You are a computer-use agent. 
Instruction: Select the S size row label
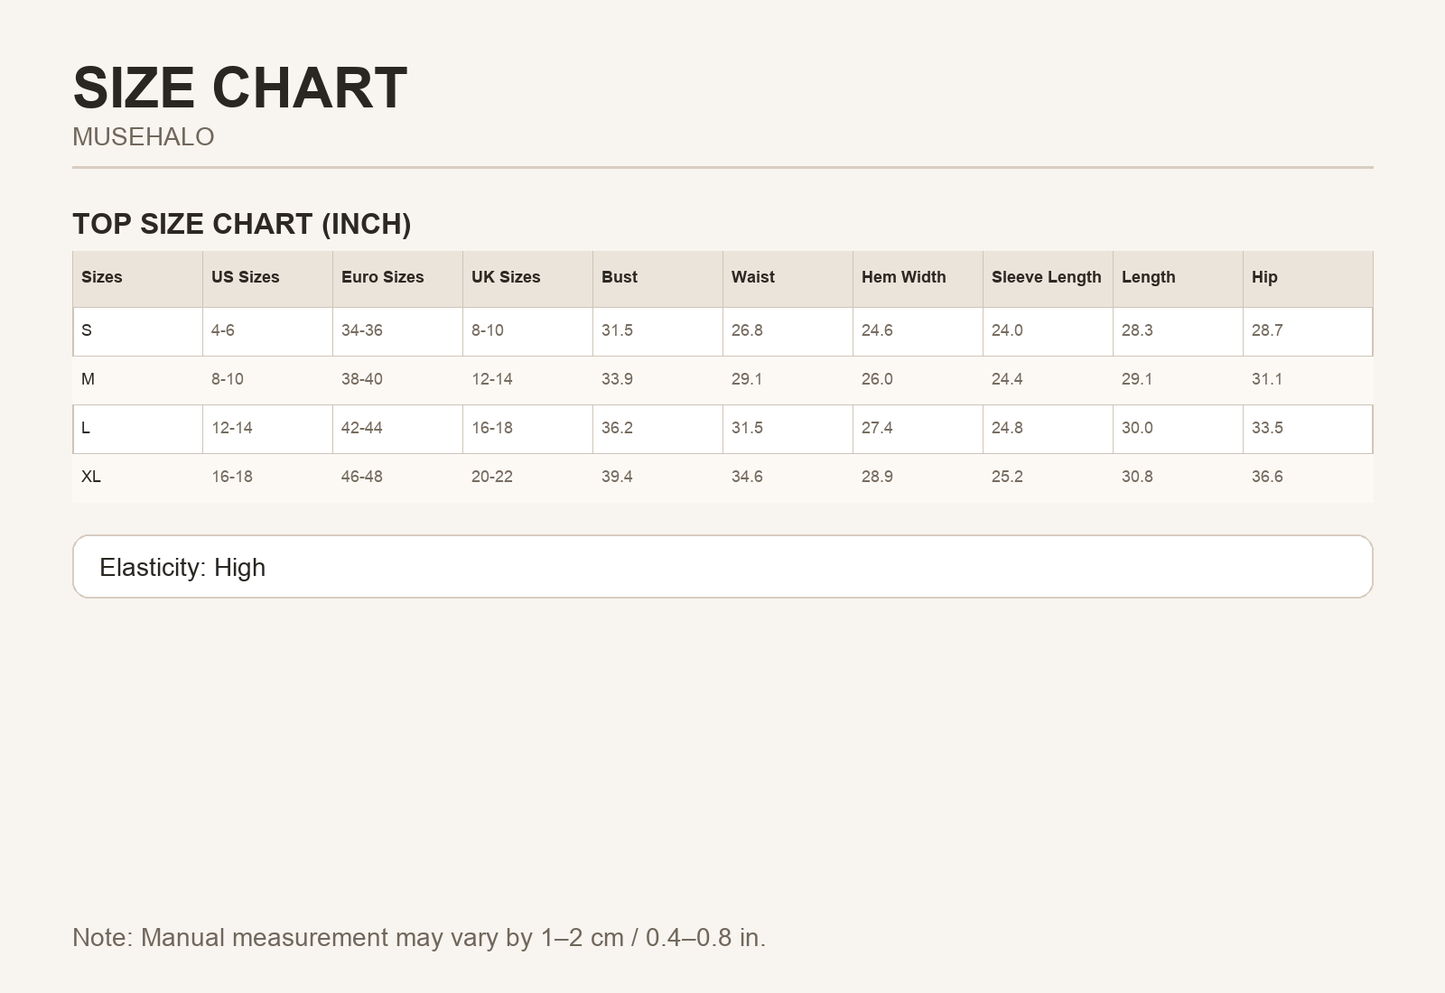point(86,330)
